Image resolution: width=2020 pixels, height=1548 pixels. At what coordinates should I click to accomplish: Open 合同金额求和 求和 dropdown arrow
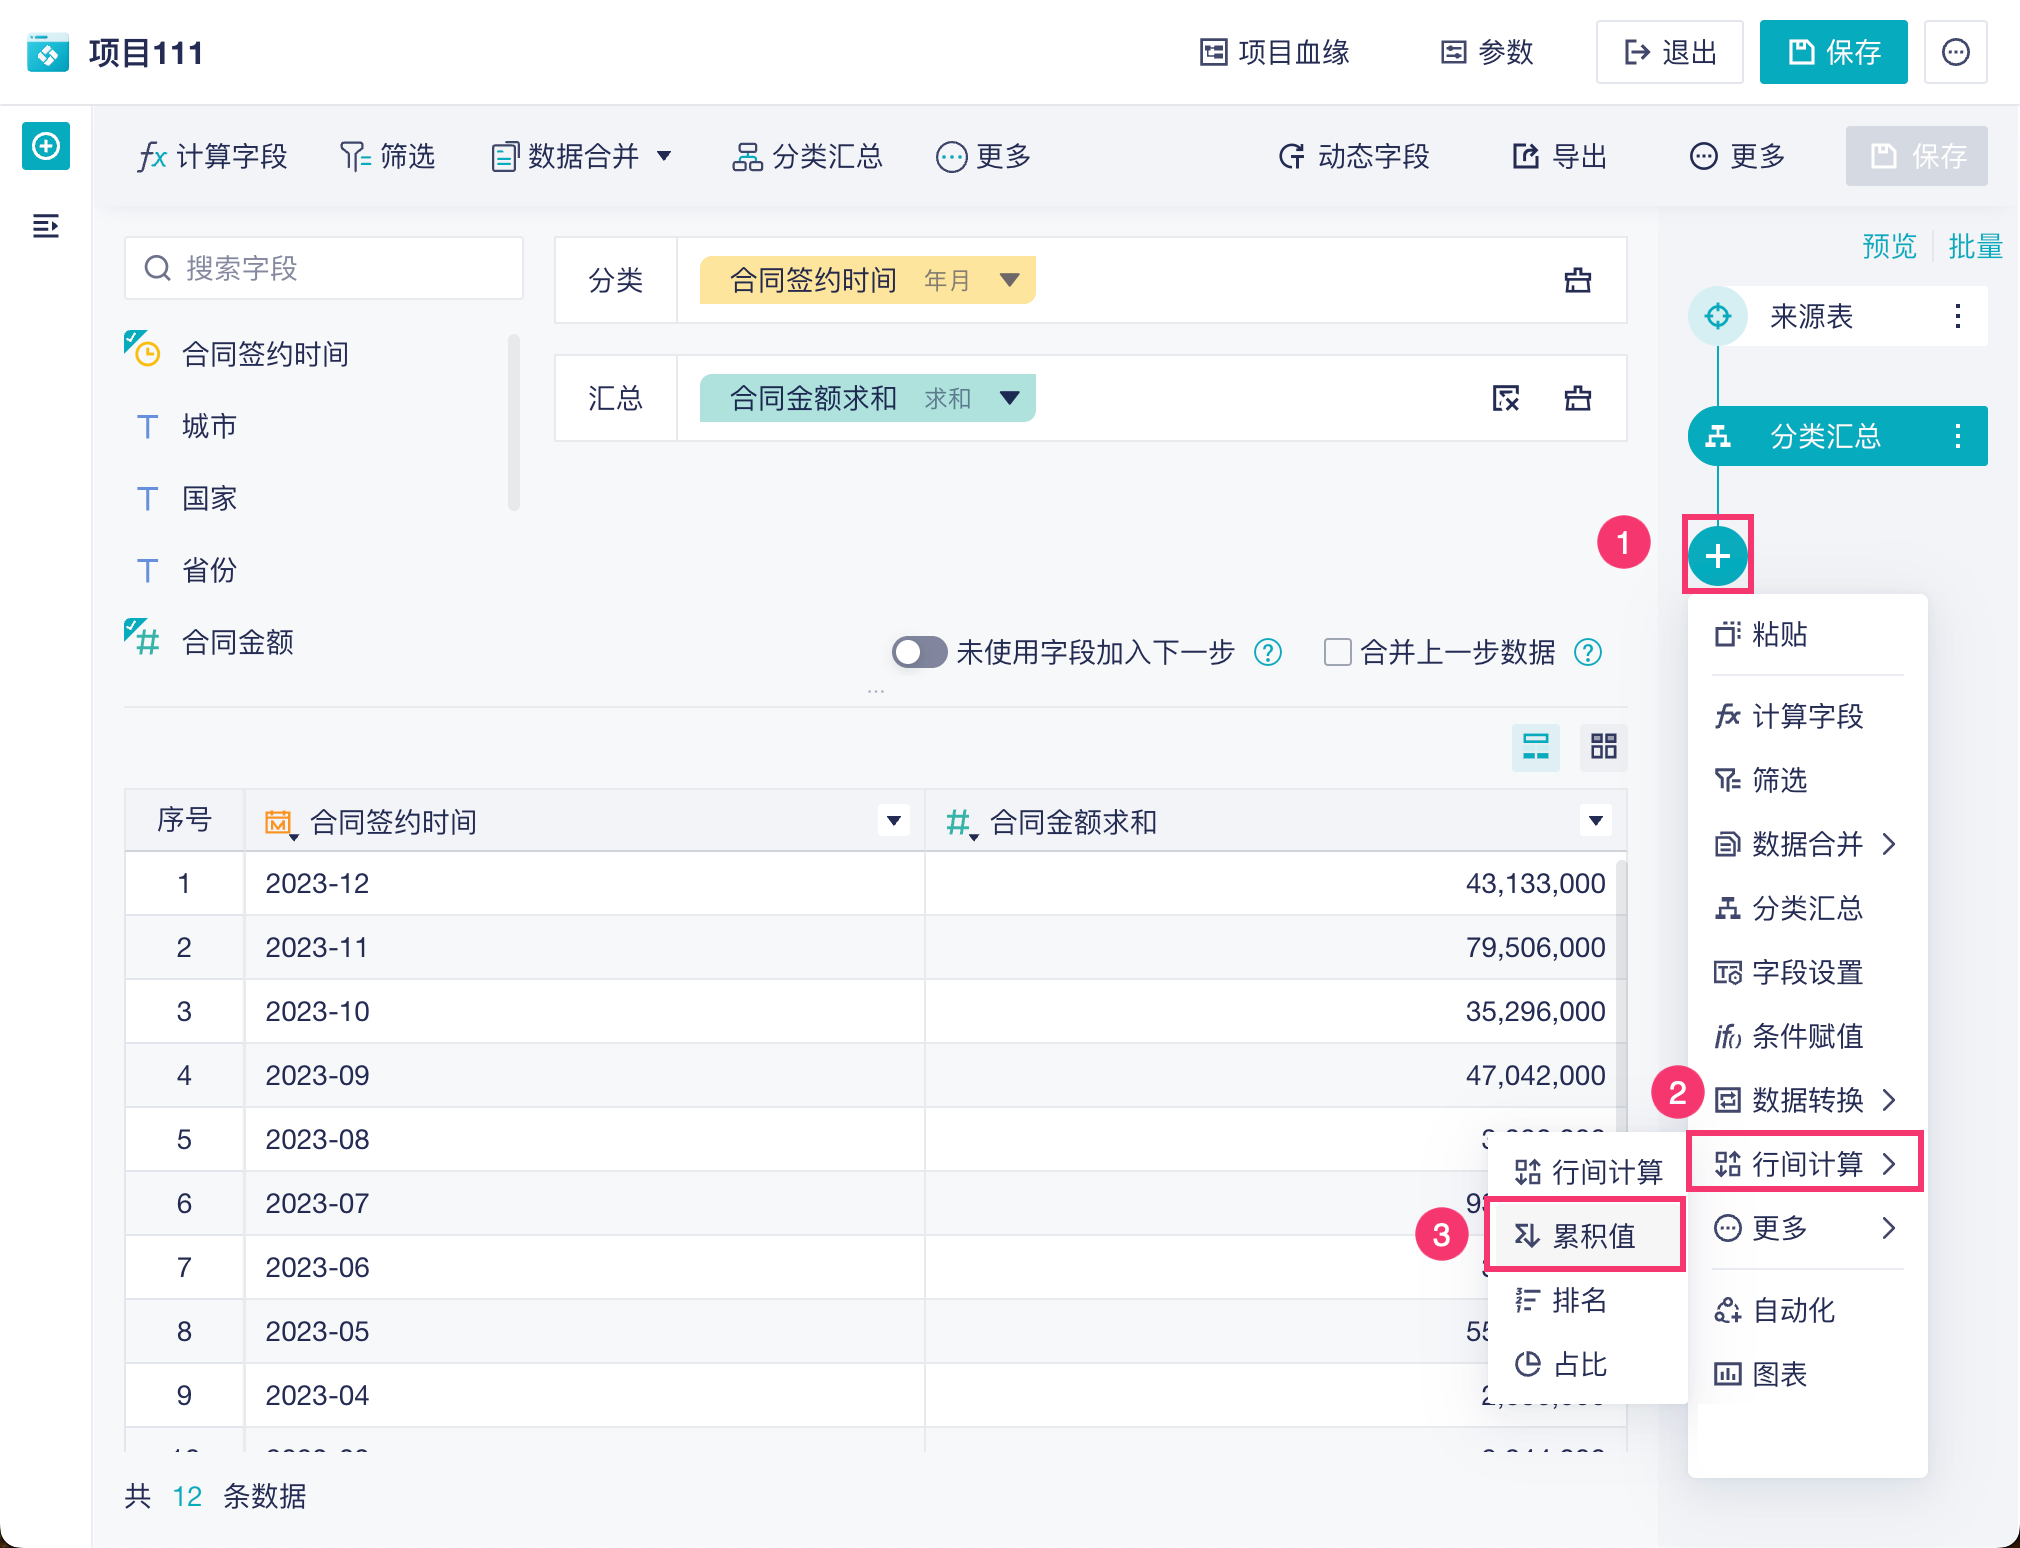pos(1010,398)
